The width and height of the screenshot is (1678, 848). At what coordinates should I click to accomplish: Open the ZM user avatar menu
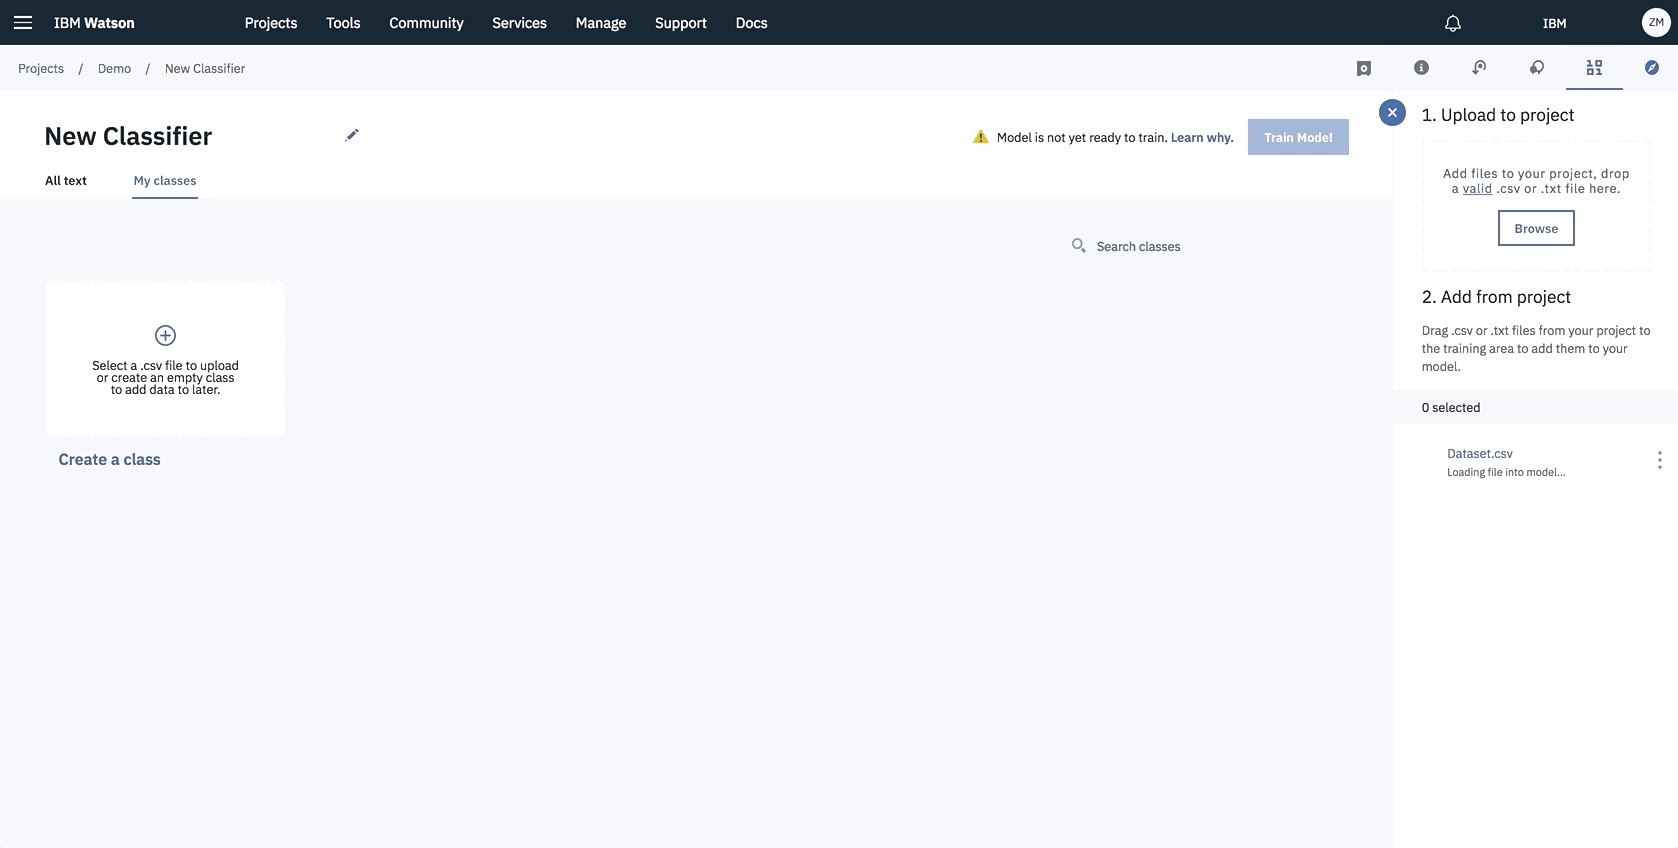(1656, 22)
